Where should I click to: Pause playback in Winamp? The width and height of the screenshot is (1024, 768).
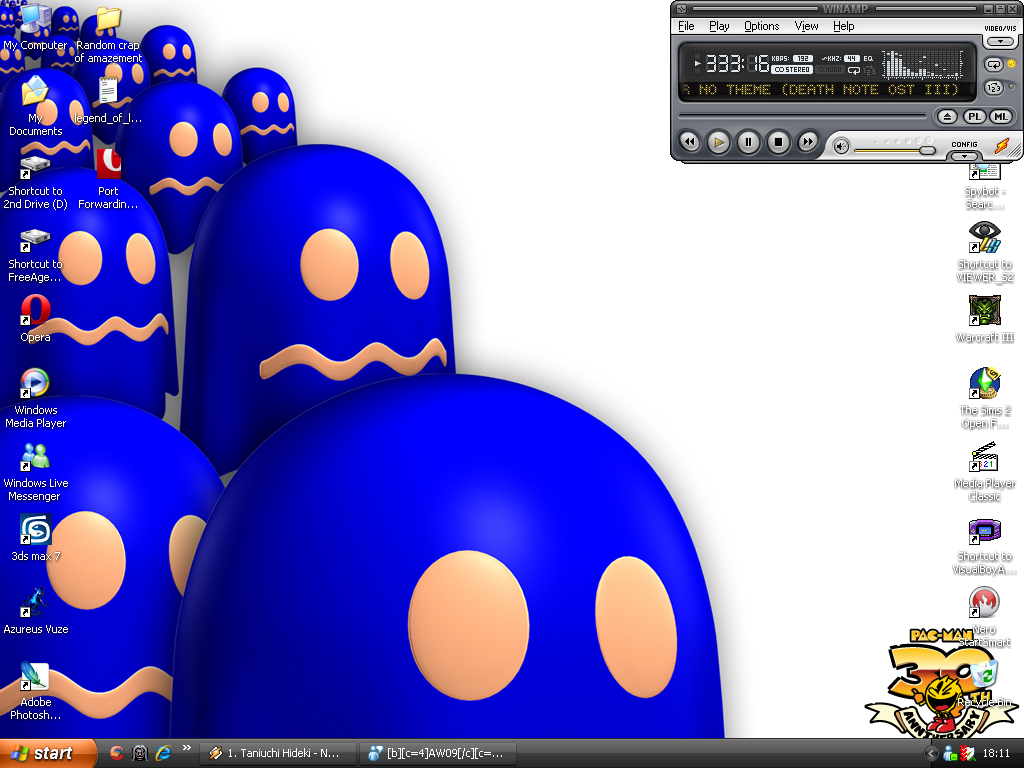(x=748, y=142)
